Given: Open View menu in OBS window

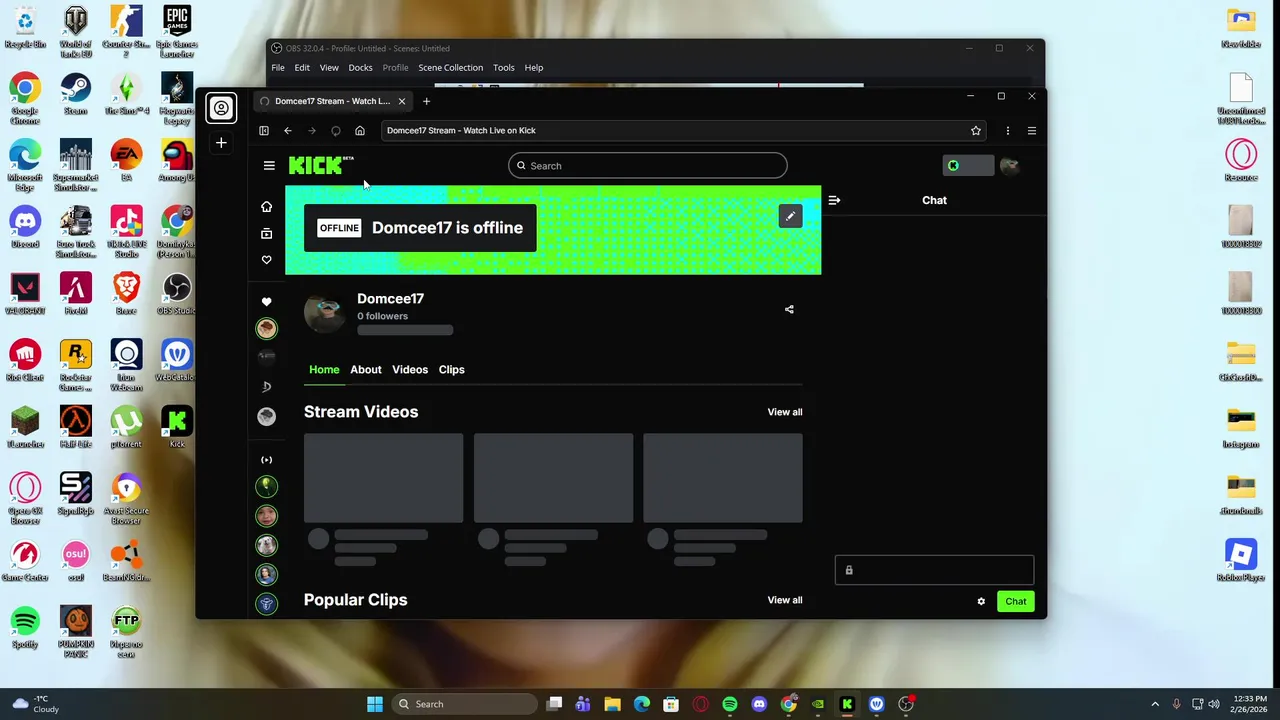Looking at the screenshot, I should pyautogui.click(x=329, y=68).
